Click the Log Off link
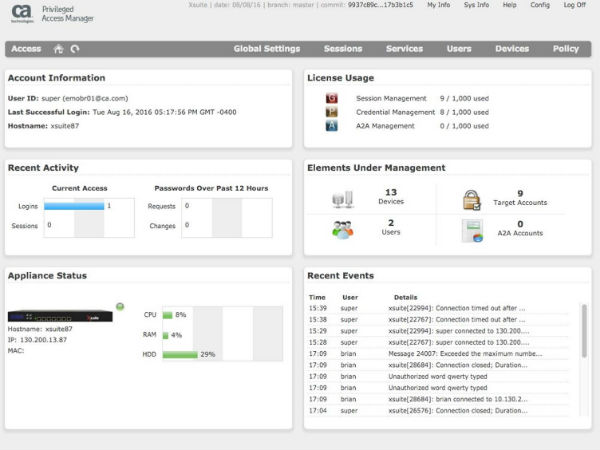Viewport: 600px width, 450px height. pos(575,5)
